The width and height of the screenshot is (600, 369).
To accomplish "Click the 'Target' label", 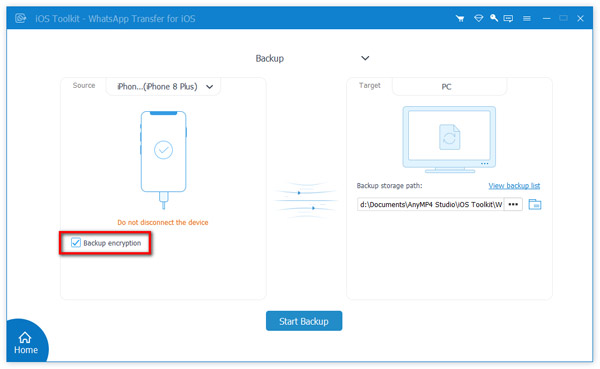I will click(370, 85).
